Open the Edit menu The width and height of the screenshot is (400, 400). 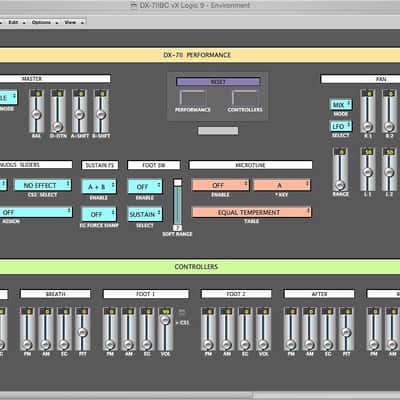16,22
